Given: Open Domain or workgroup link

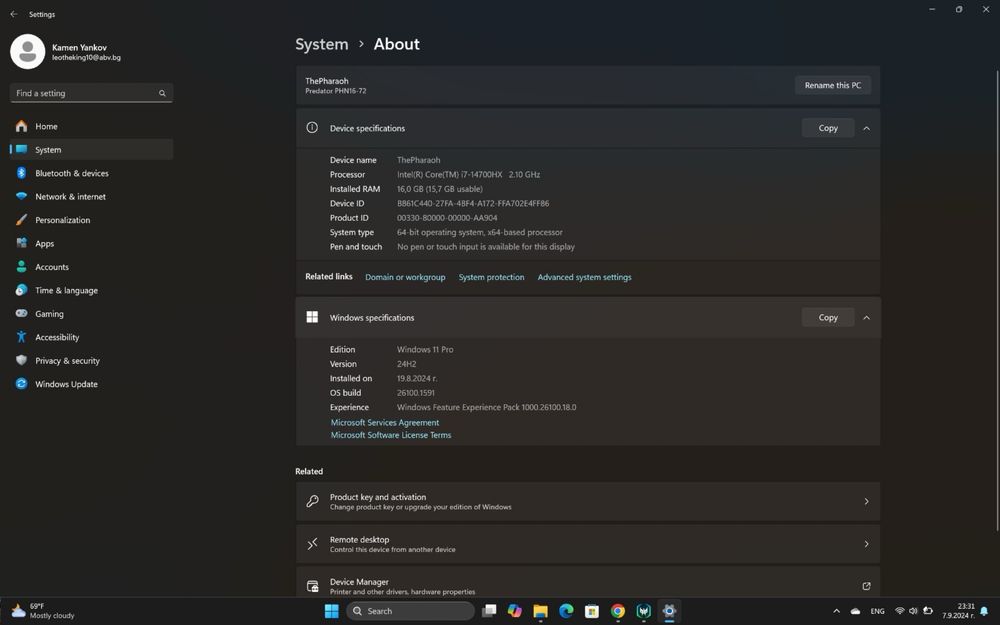Looking at the screenshot, I should click(405, 277).
